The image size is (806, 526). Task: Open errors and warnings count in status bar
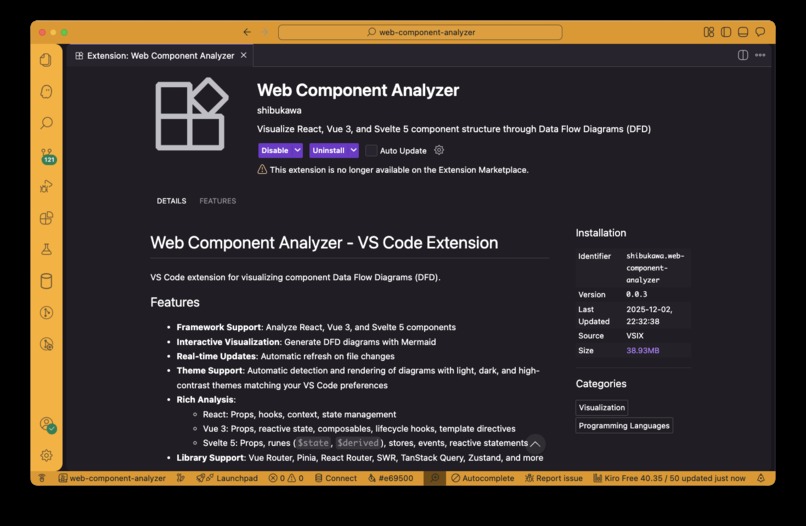[286, 478]
